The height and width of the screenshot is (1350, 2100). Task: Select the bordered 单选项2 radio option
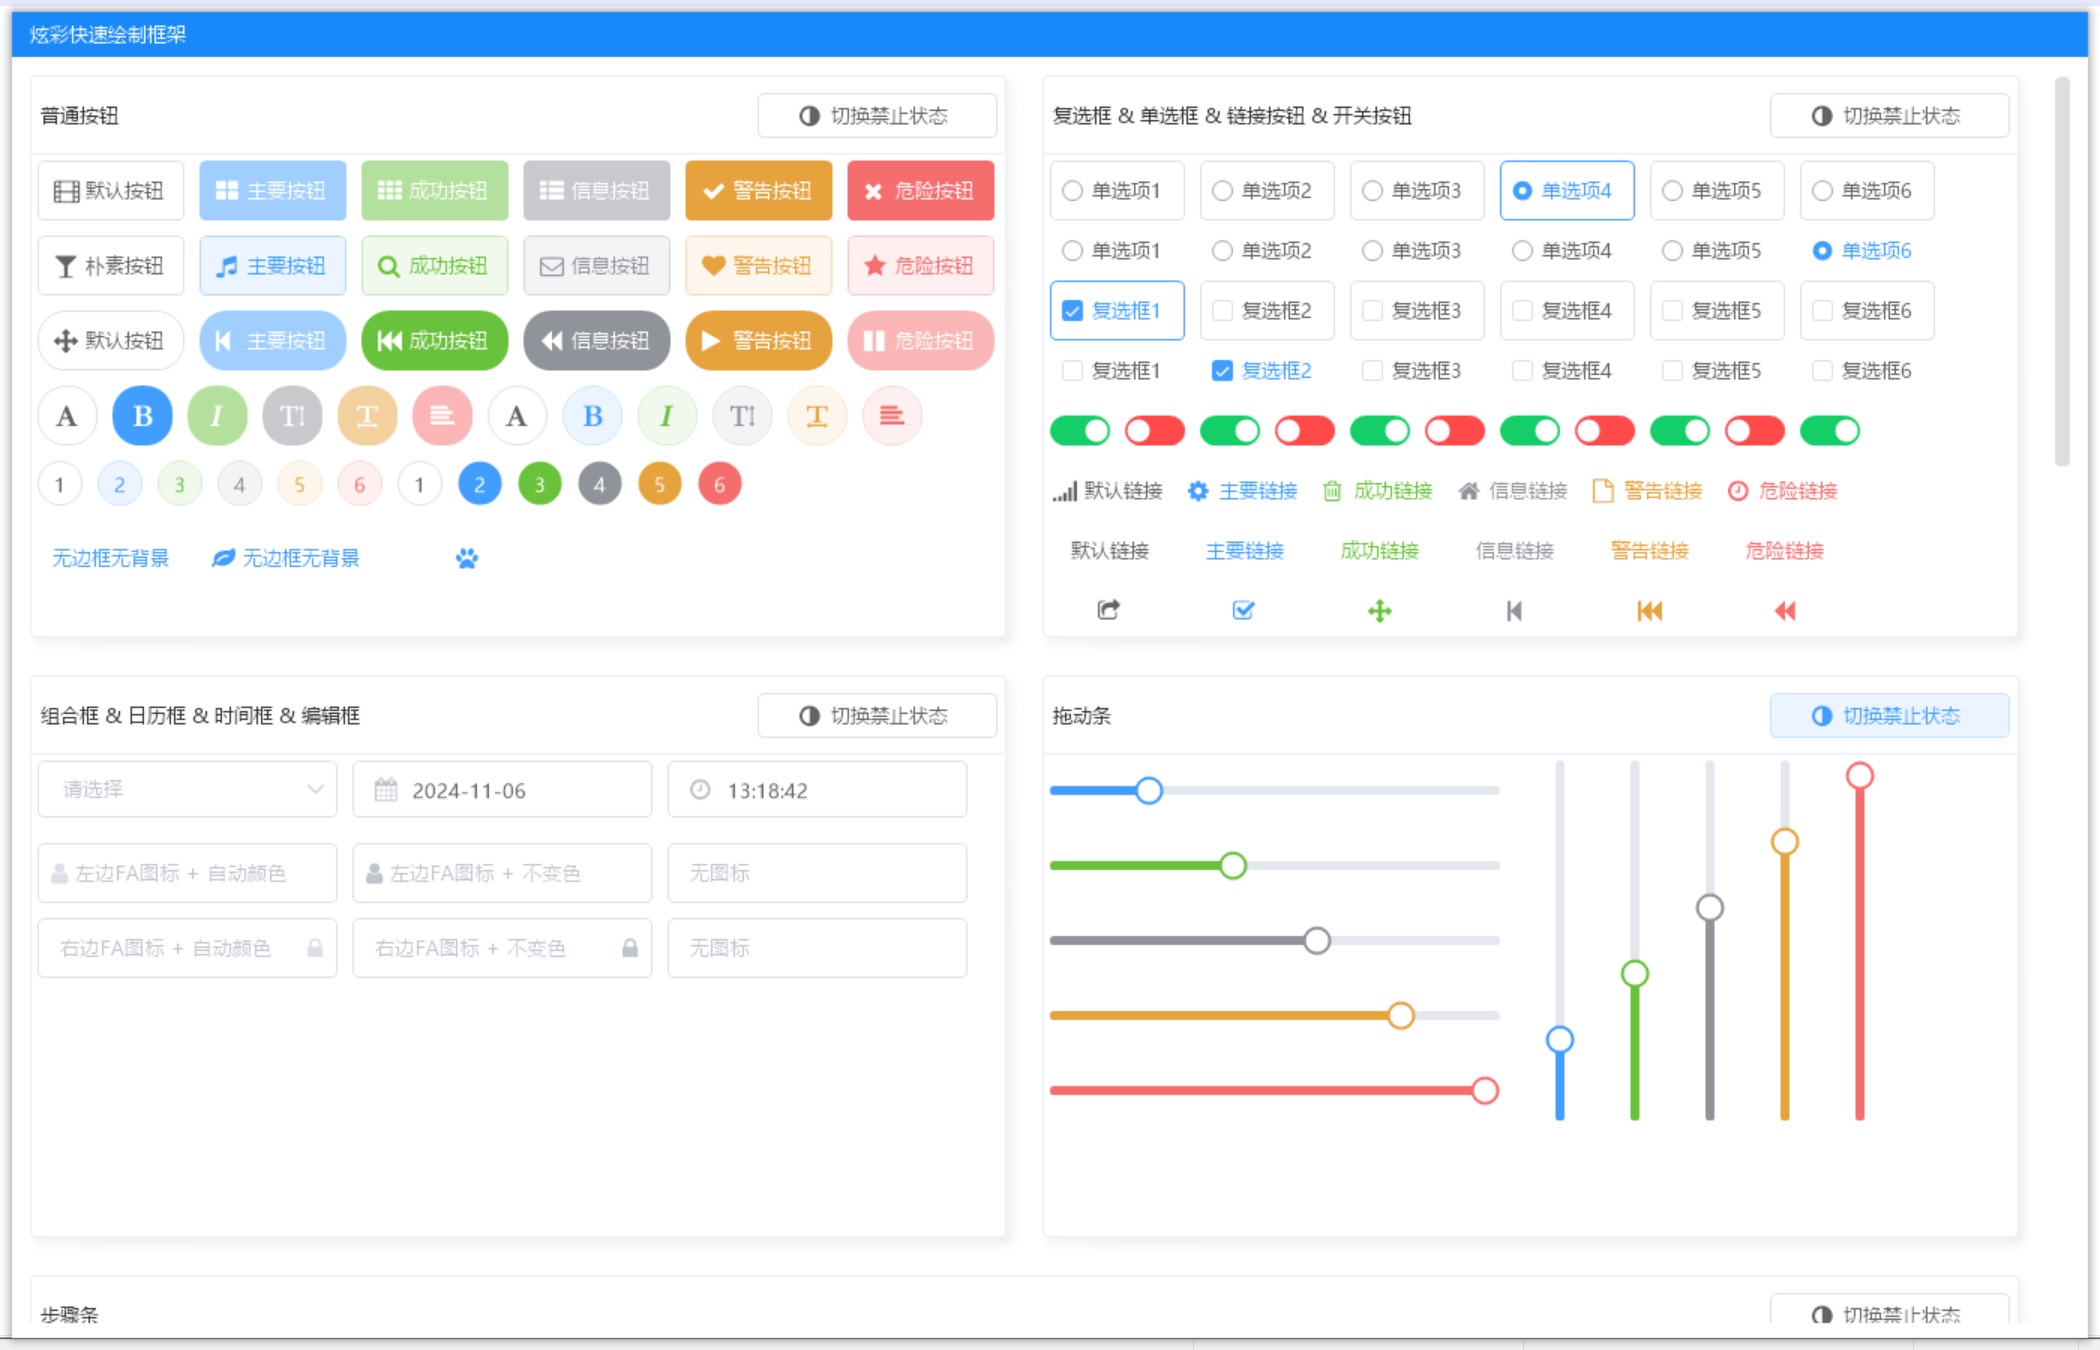pyautogui.click(x=1266, y=191)
